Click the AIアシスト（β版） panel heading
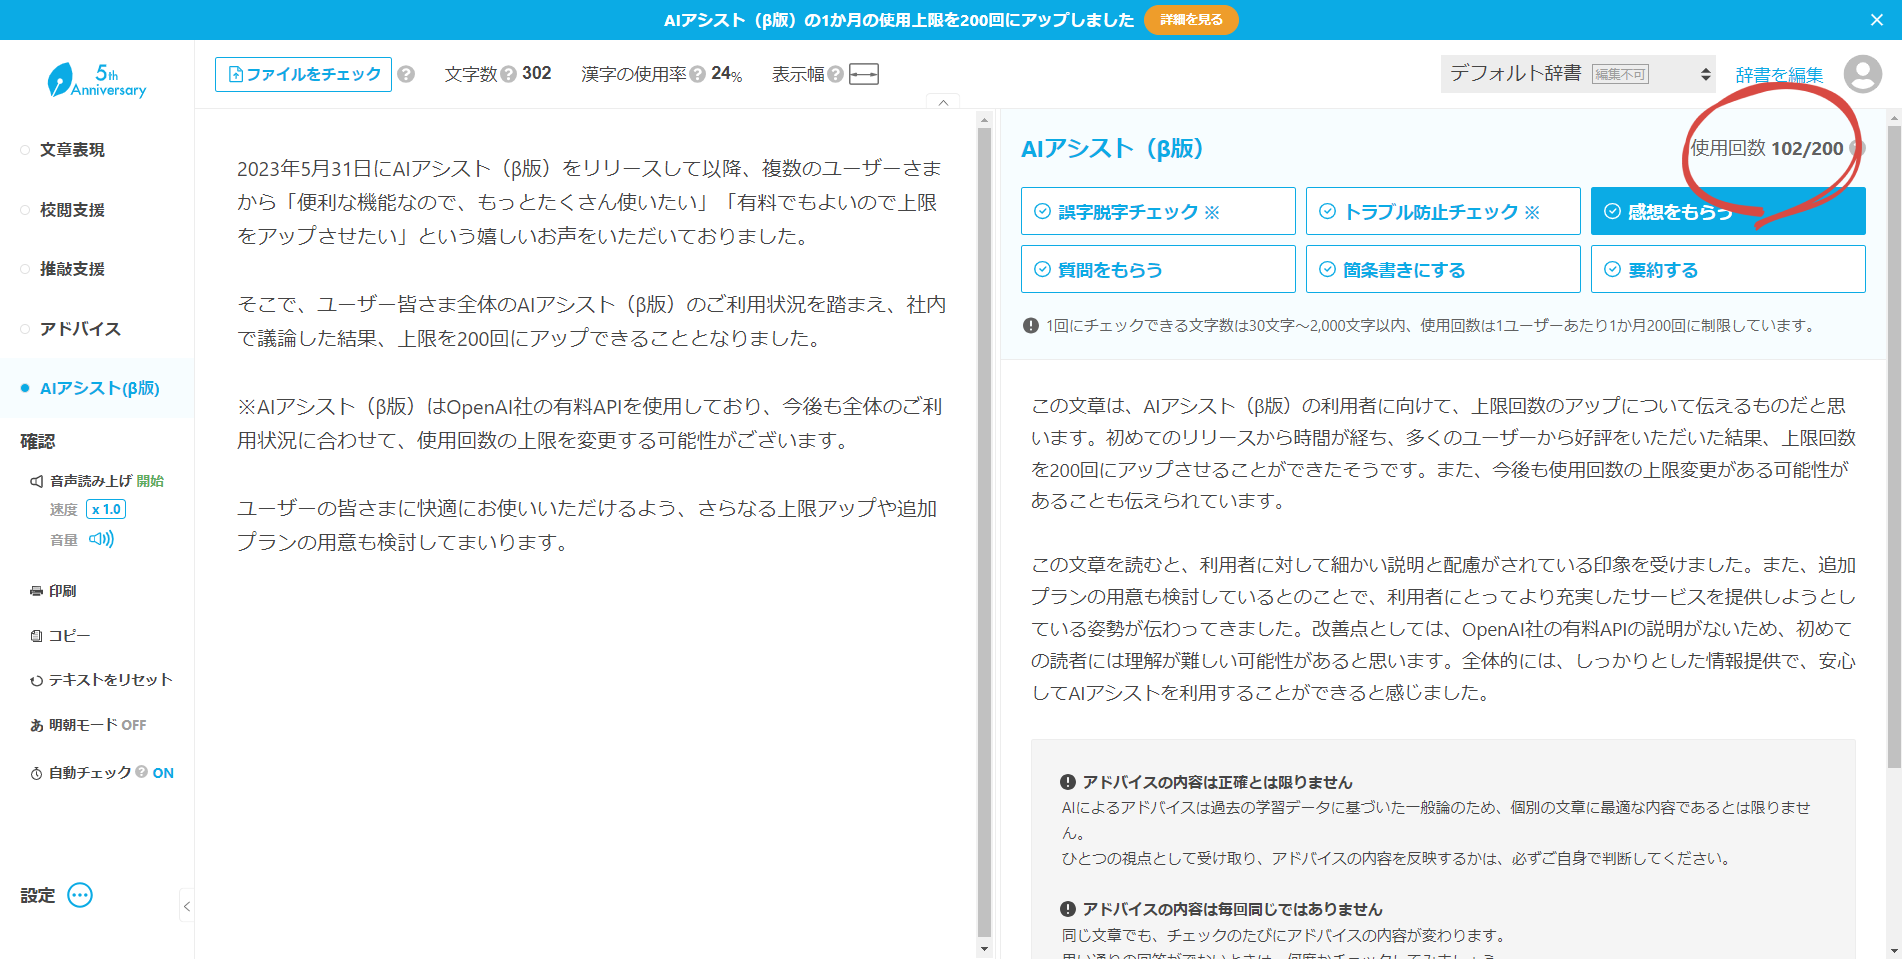Viewport: 1902px width, 959px height. click(1111, 149)
